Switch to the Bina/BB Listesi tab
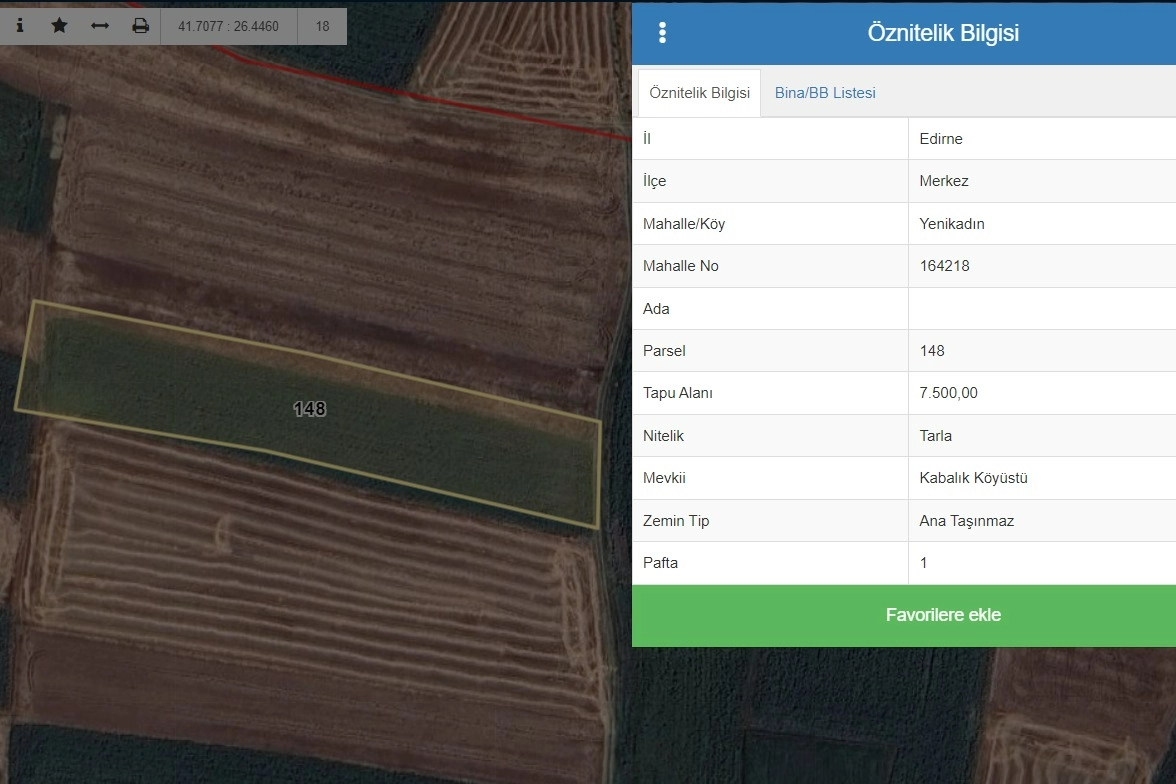Screen dimensions: 1176x784 pyautogui.click(x=825, y=93)
